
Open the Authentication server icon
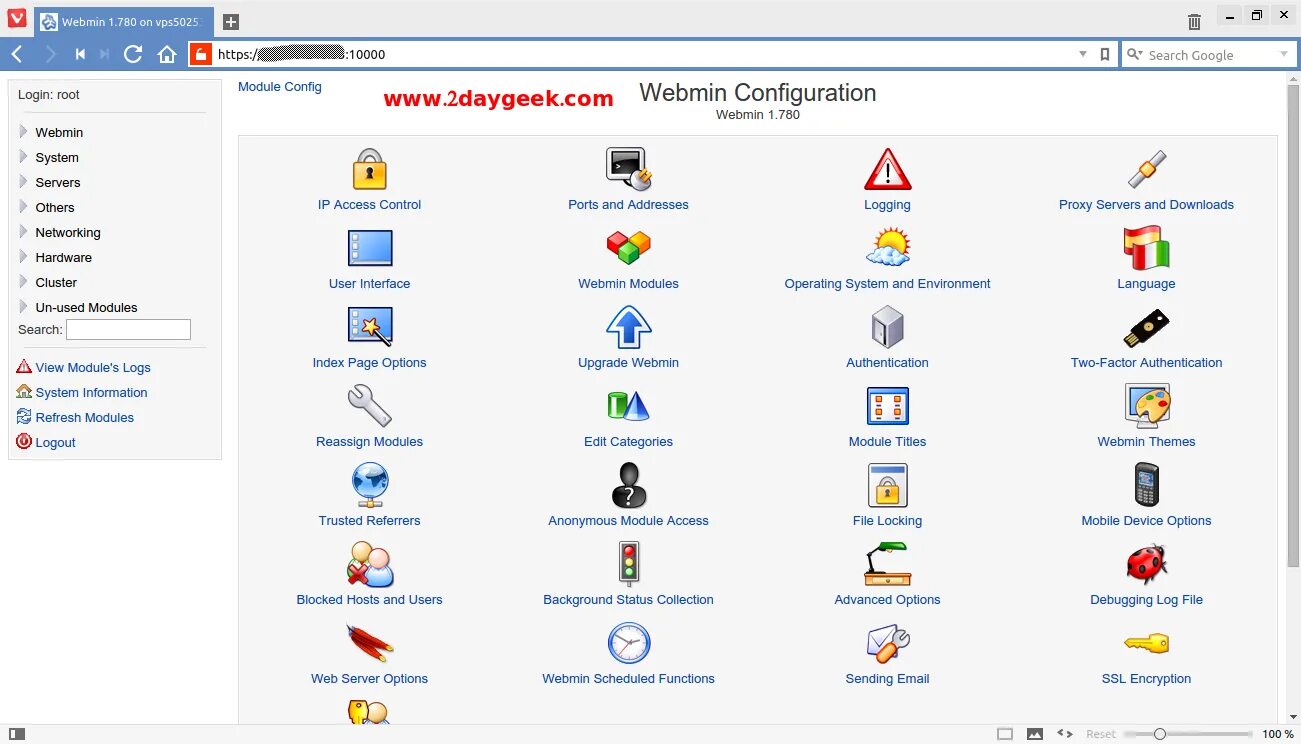(x=887, y=327)
